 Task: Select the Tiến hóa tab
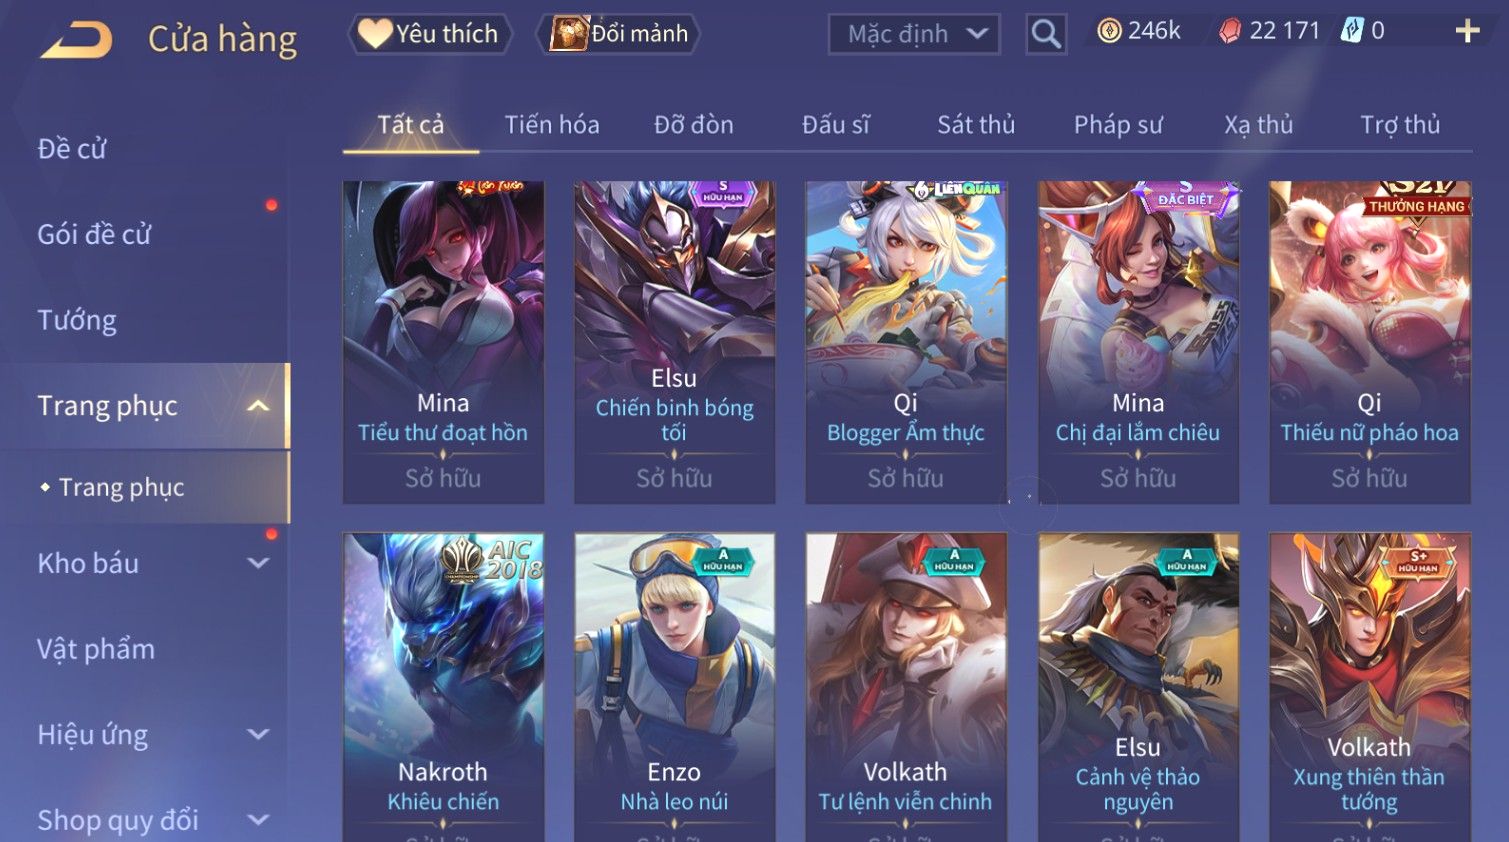tap(552, 125)
